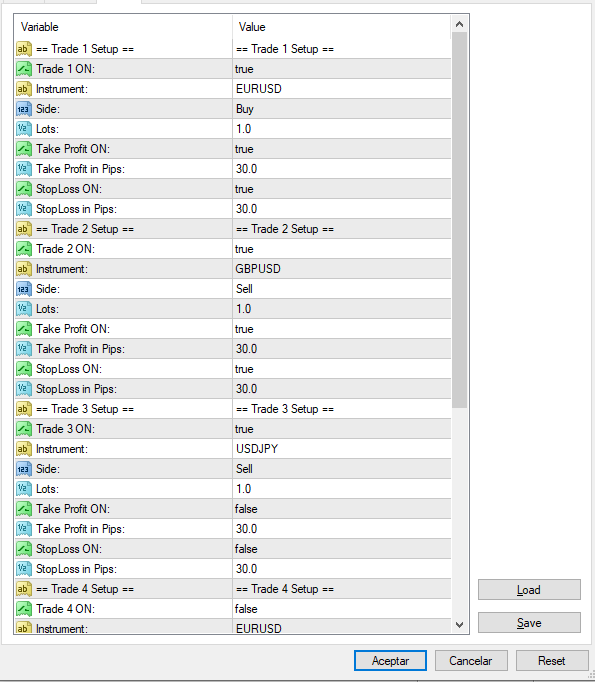Toggle the Trade 3 ON value 'true'
Screen dimensions: 595x682
pyautogui.click(x=342, y=429)
